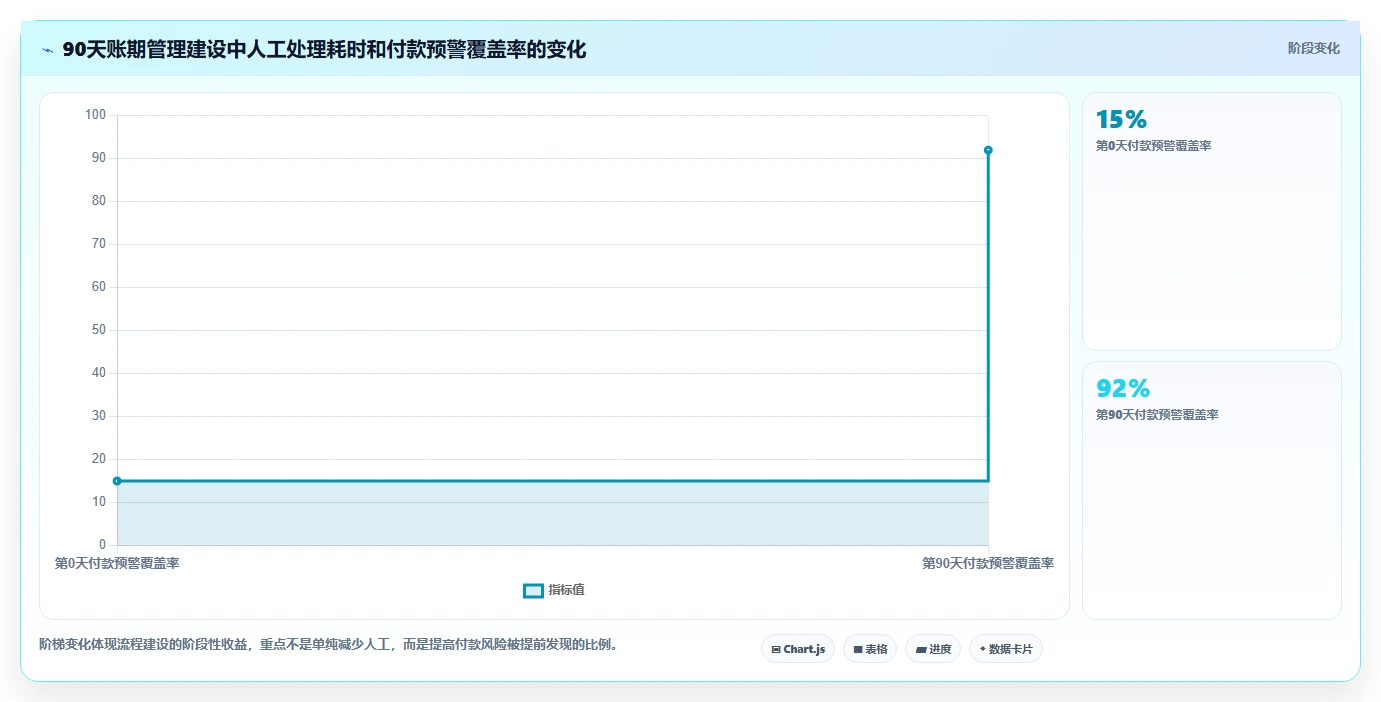
Task: Click the 数据卡片 chip icon
Action: [x=982, y=650]
